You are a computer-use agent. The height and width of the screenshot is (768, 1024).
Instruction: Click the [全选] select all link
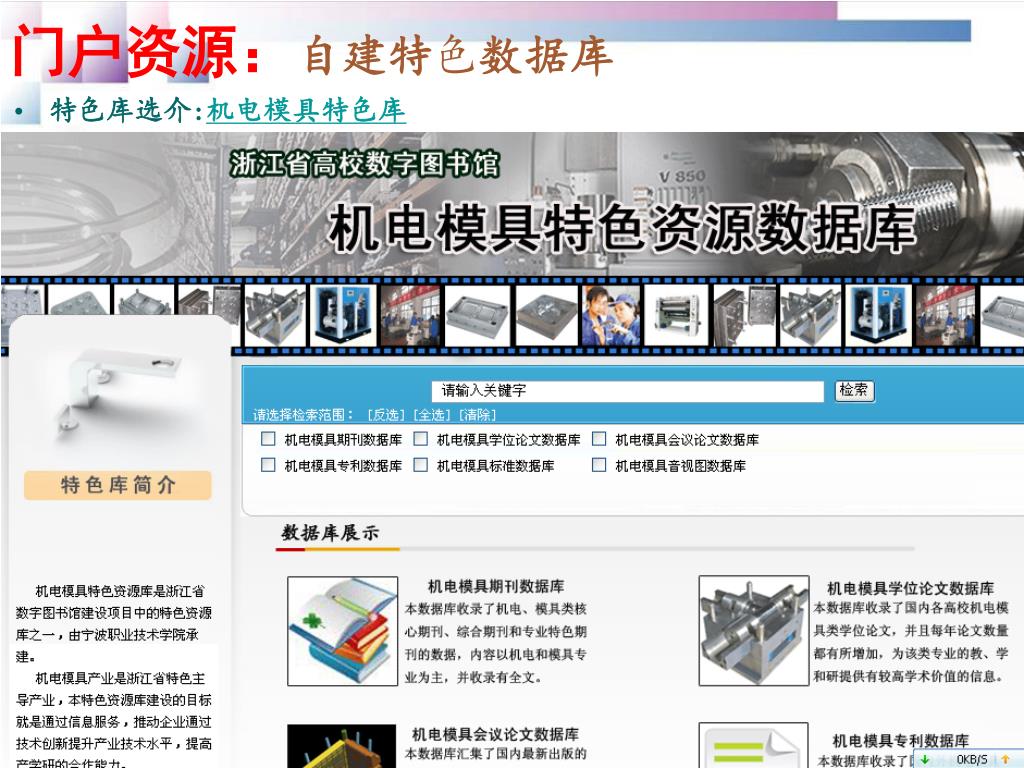pyautogui.click(x=432, y=415)
